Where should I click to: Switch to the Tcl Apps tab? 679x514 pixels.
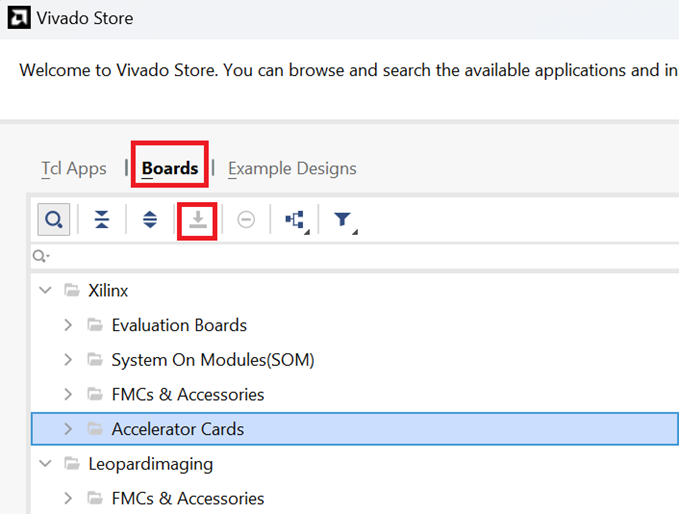pos(74,168)
